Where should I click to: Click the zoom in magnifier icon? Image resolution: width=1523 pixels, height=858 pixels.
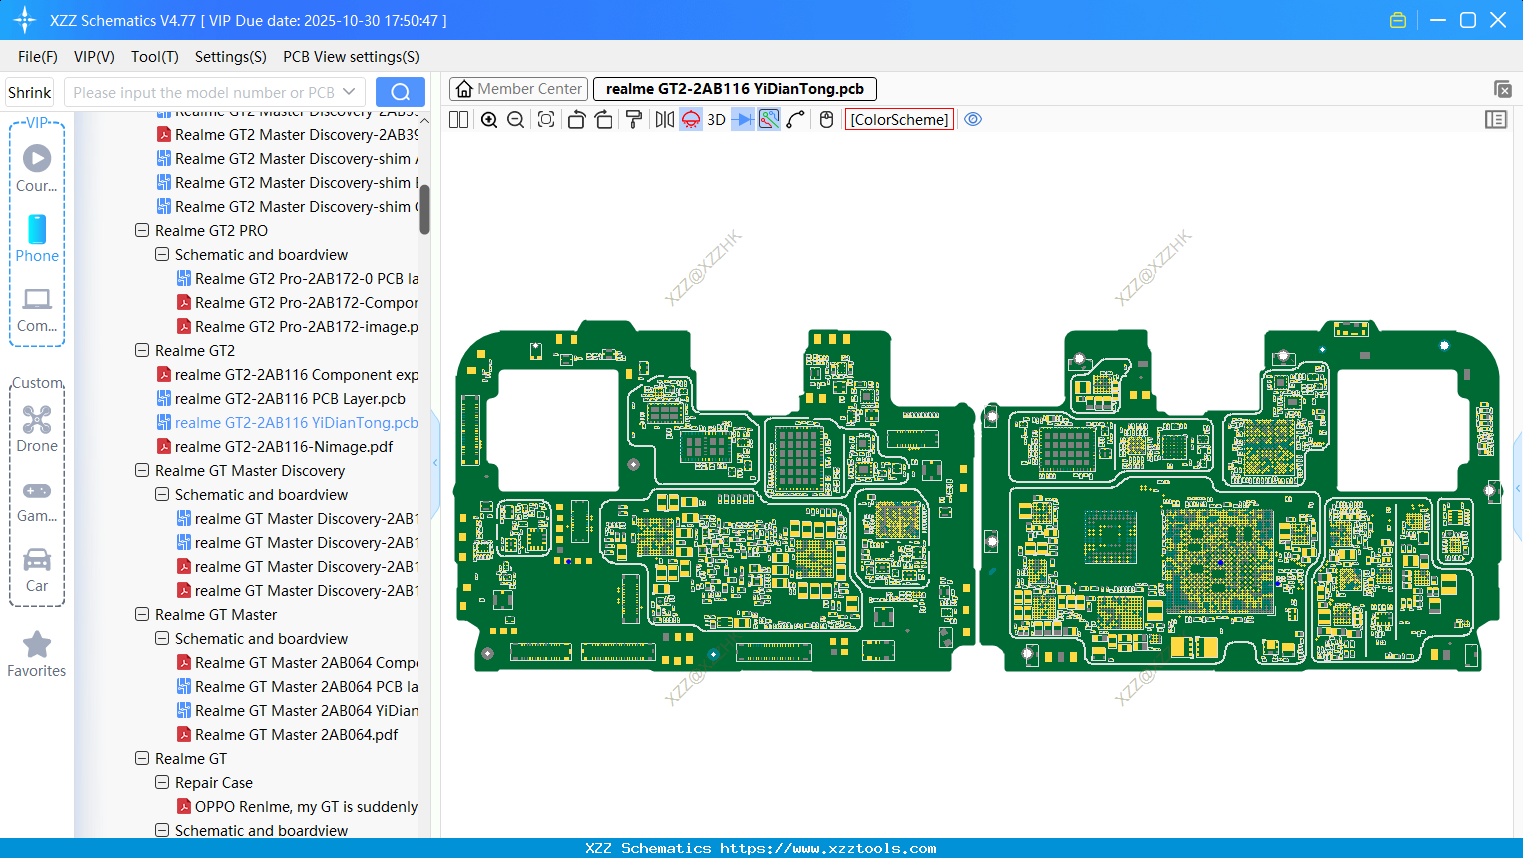(x=489, y=120)
